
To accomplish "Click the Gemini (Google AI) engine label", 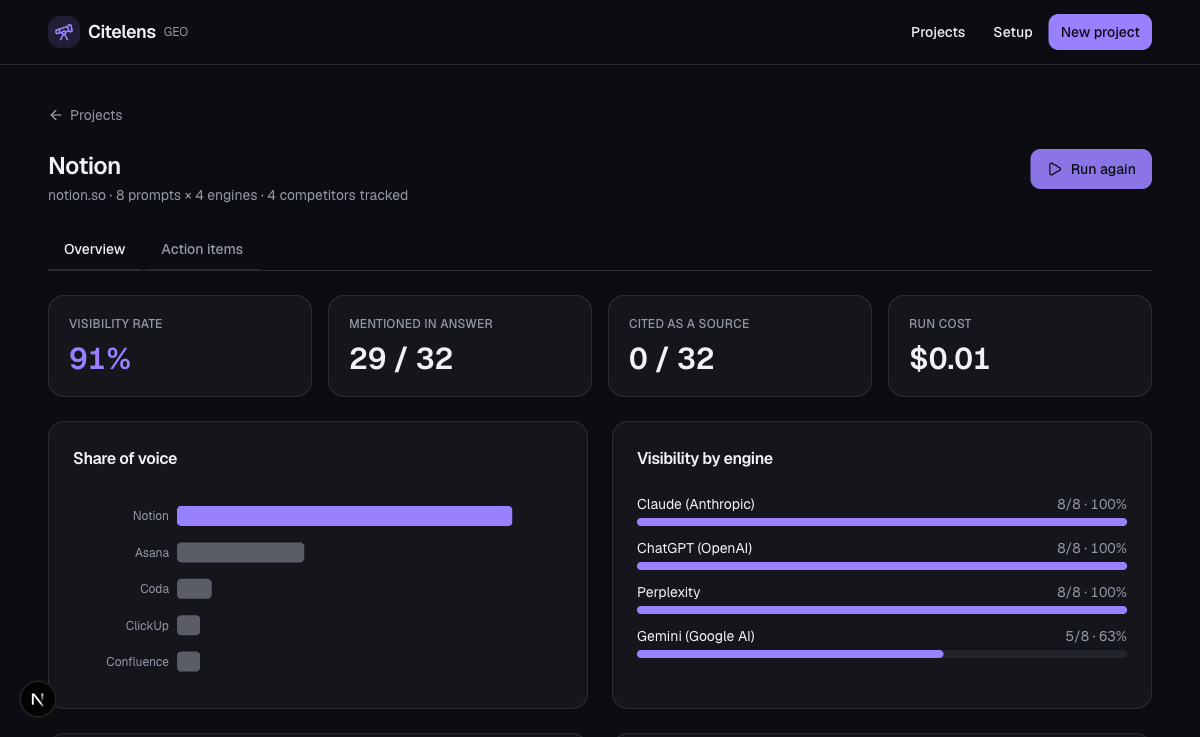I will coord(696,636).
